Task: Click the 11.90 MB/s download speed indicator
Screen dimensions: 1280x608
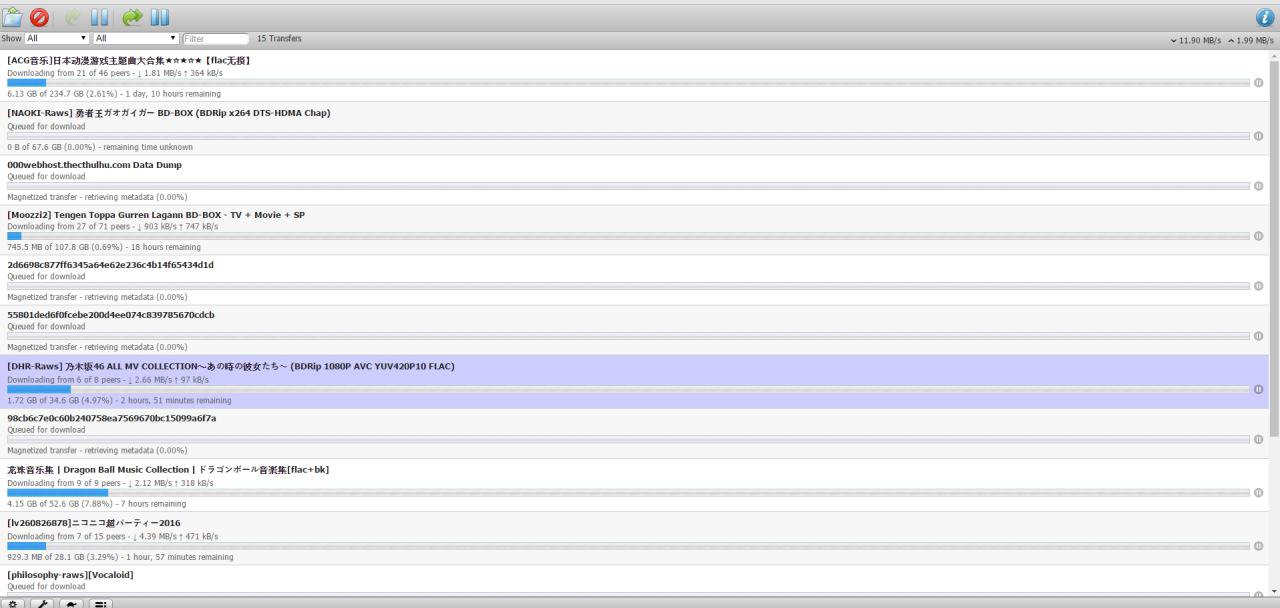Action: click(x=1196, y=40)
